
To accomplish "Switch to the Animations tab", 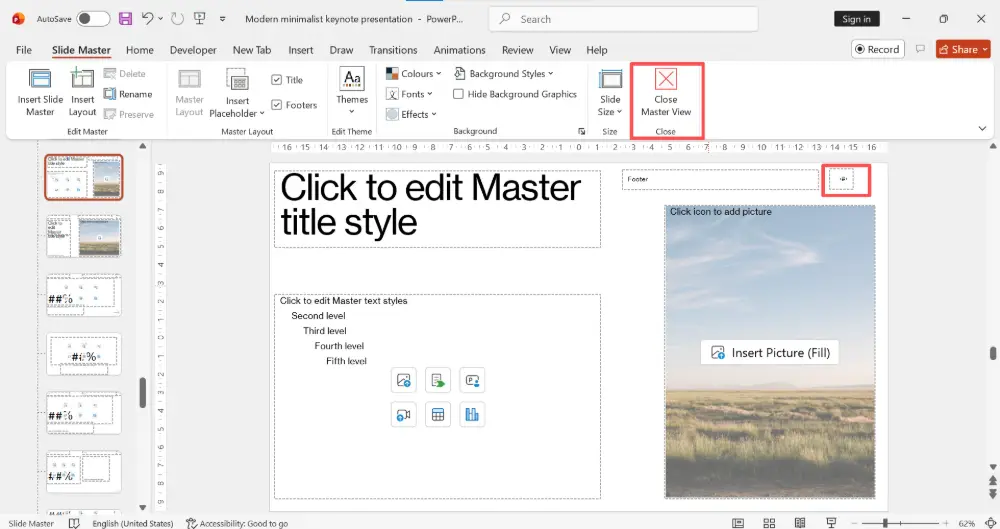I will (x=459, y=50).
